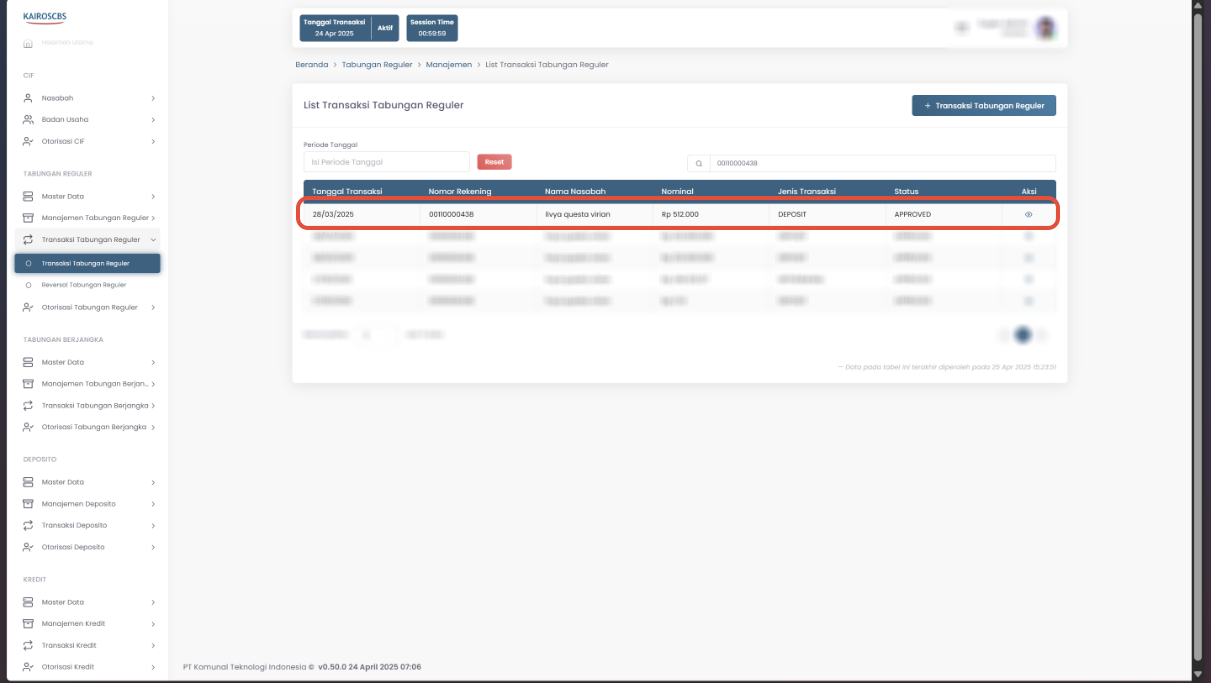Click the page scrollbar up arrow
This screenshot has width=1211, height=683.
[1199, 5]
